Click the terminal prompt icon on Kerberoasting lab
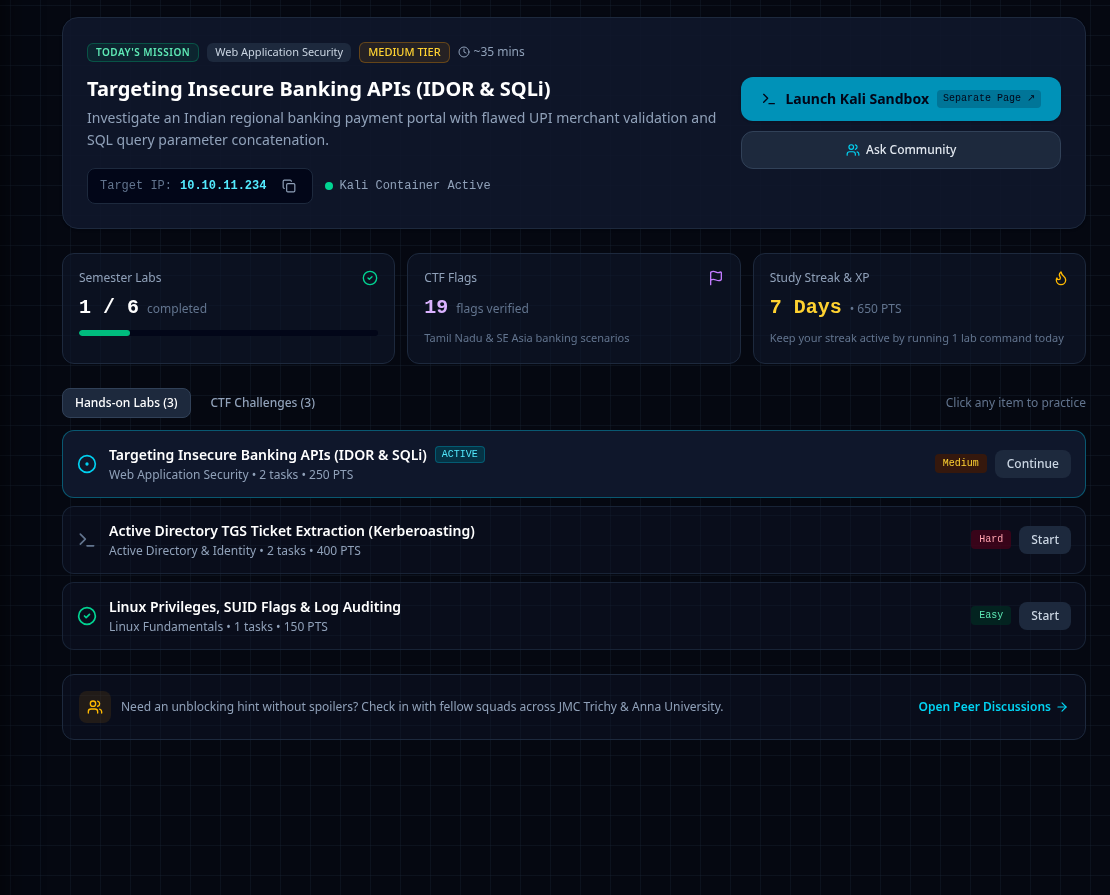The width and height of the screenshot is (1110, 895). click(x=86, y=540)
